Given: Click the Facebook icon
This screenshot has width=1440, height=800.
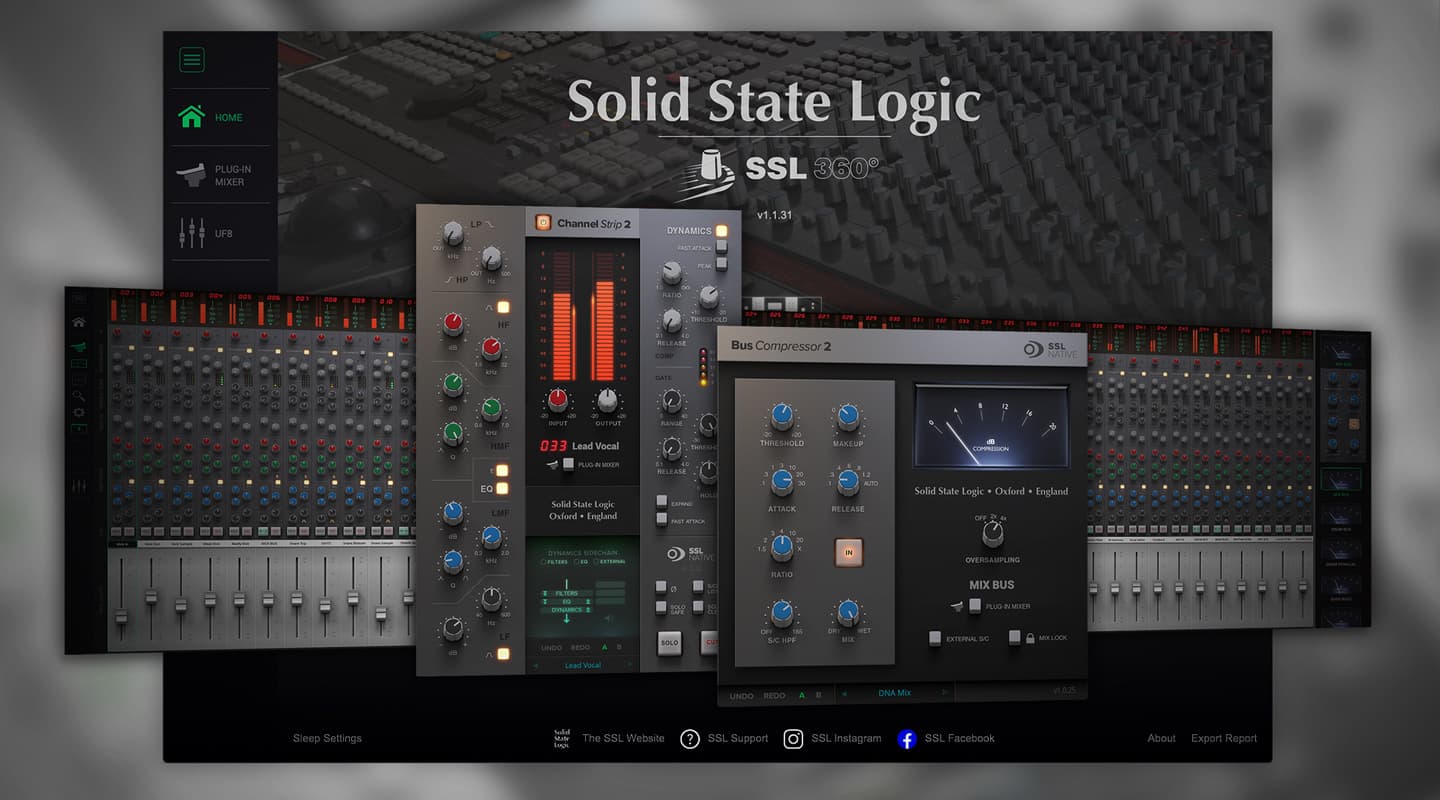Looking at the screenshot, I should [x=907, y=739].
